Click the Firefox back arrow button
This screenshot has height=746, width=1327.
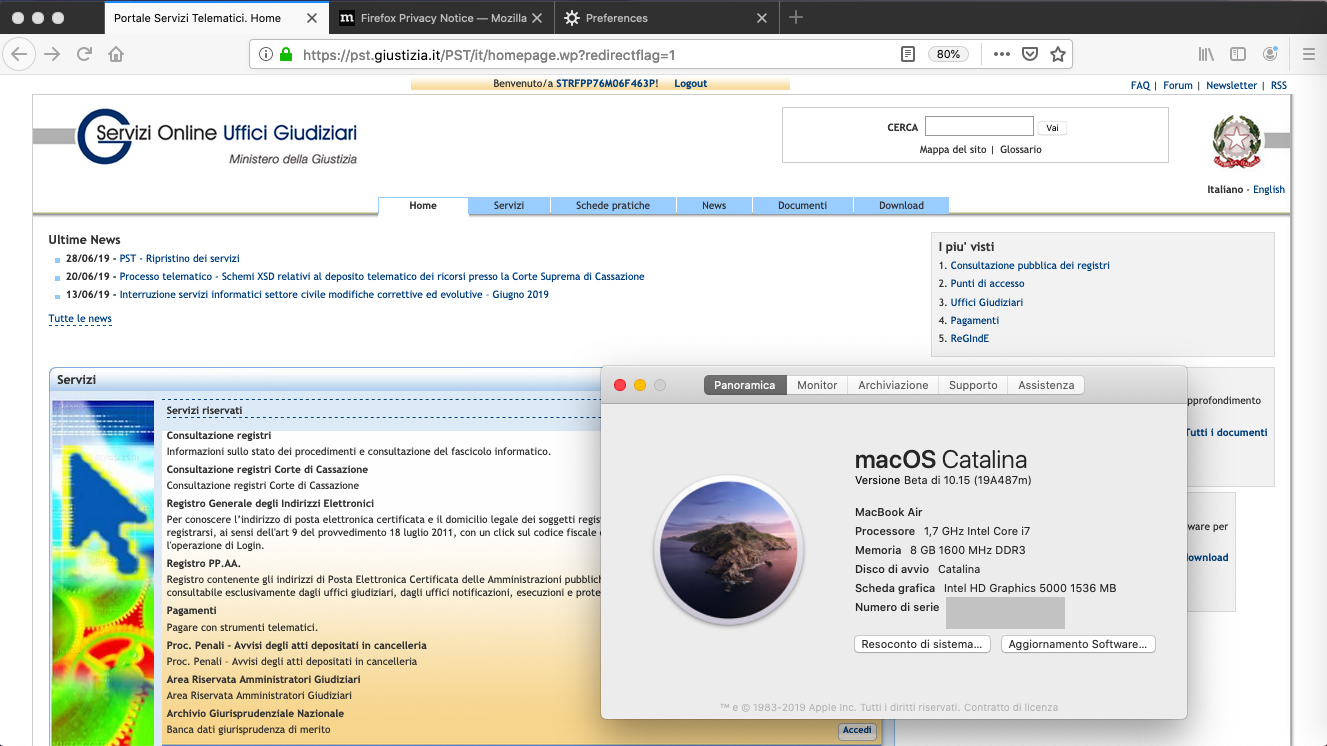[19, 54]
